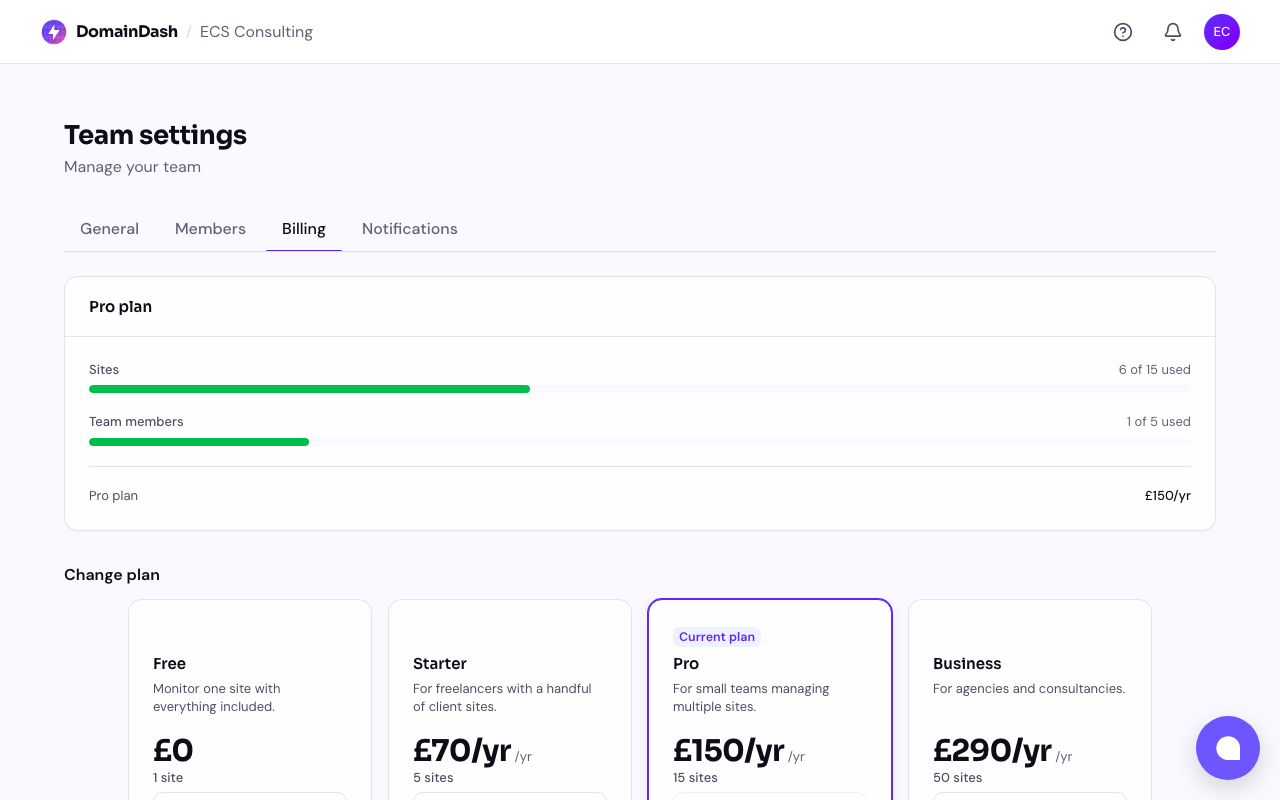Switch to the General tab
Viewport: 1280px width, 800px height.
point(109,228)
